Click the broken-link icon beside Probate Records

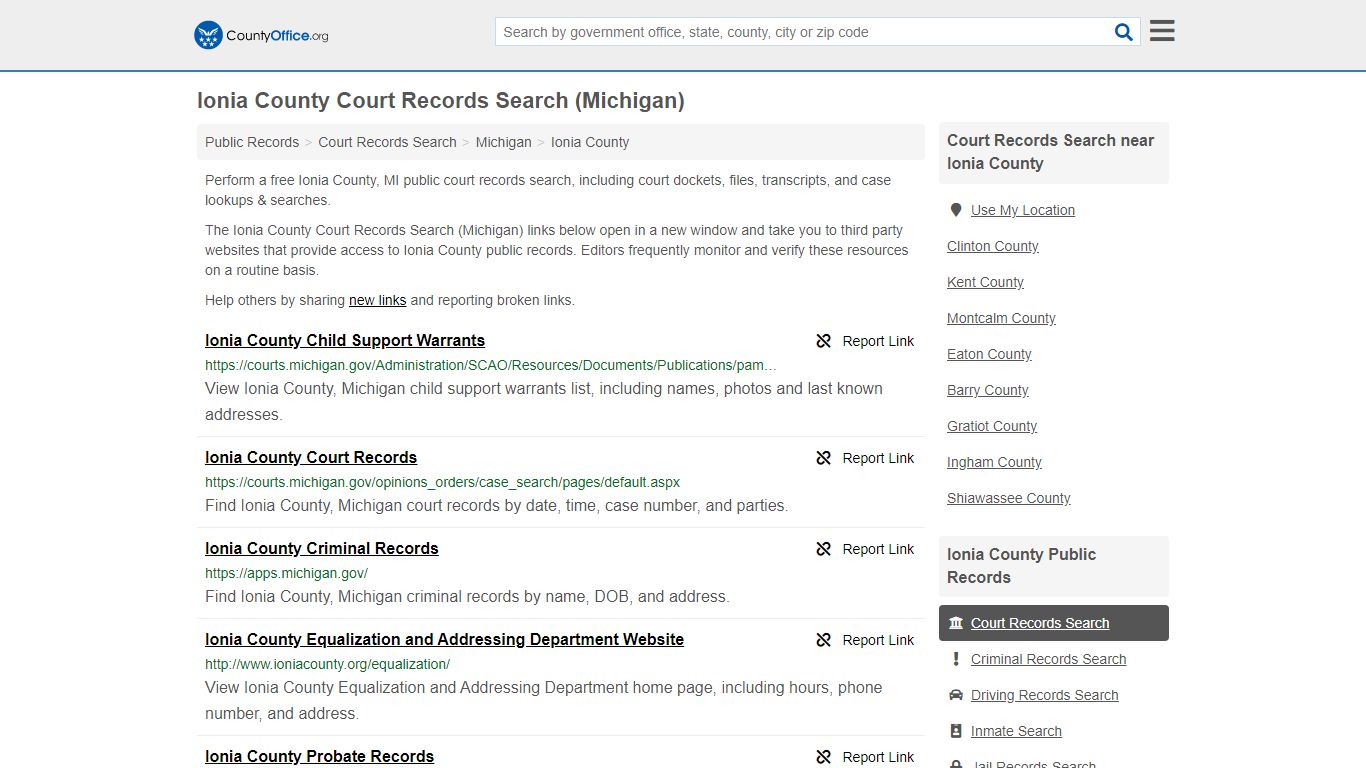[x=824, y=757]
